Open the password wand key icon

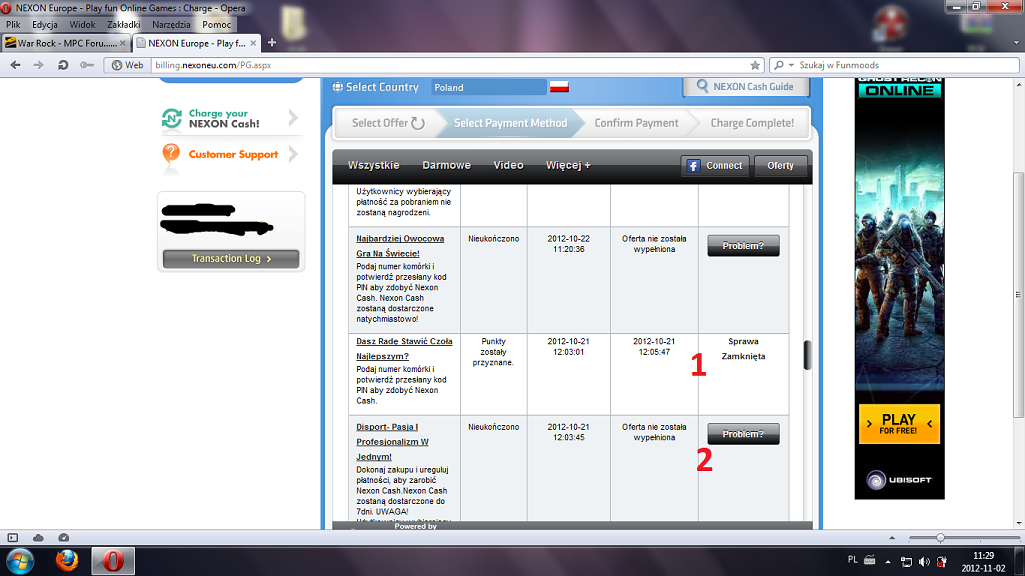click(x=87, y=65)
